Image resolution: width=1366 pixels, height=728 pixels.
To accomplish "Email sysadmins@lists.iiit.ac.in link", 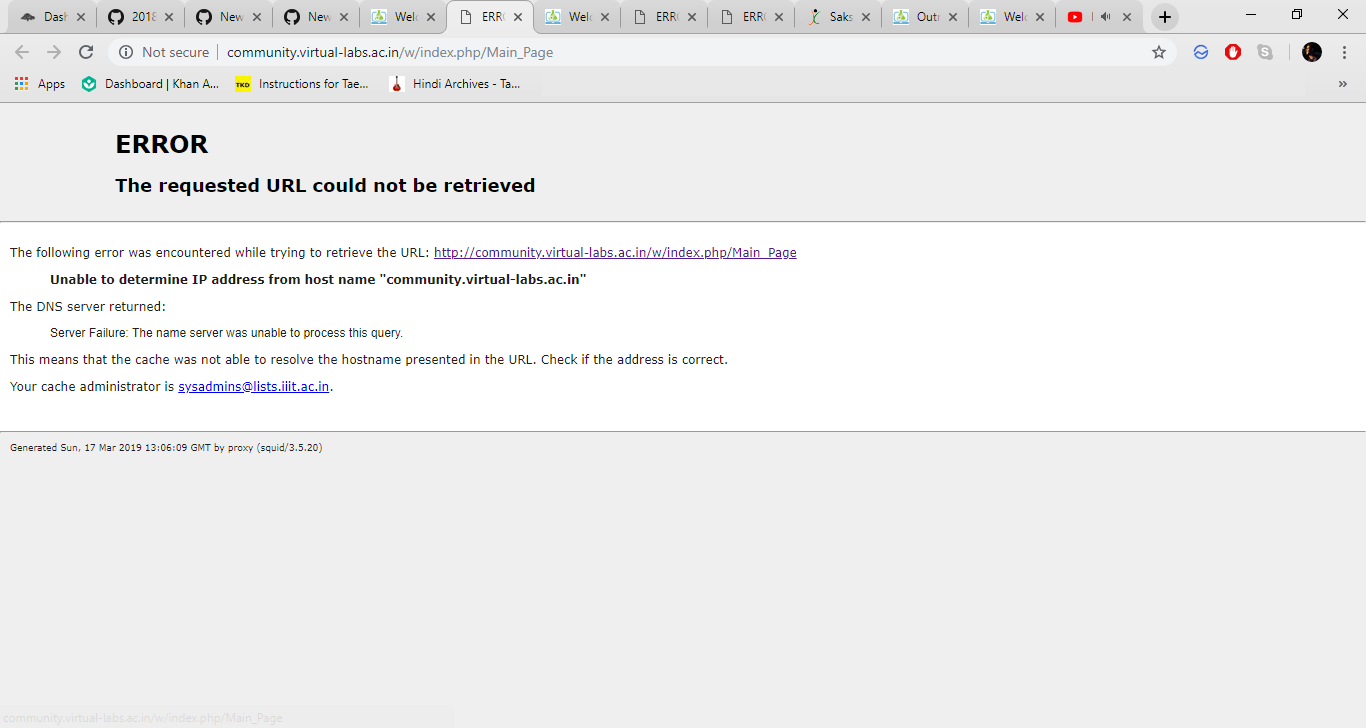I will [x=254, y=386].
